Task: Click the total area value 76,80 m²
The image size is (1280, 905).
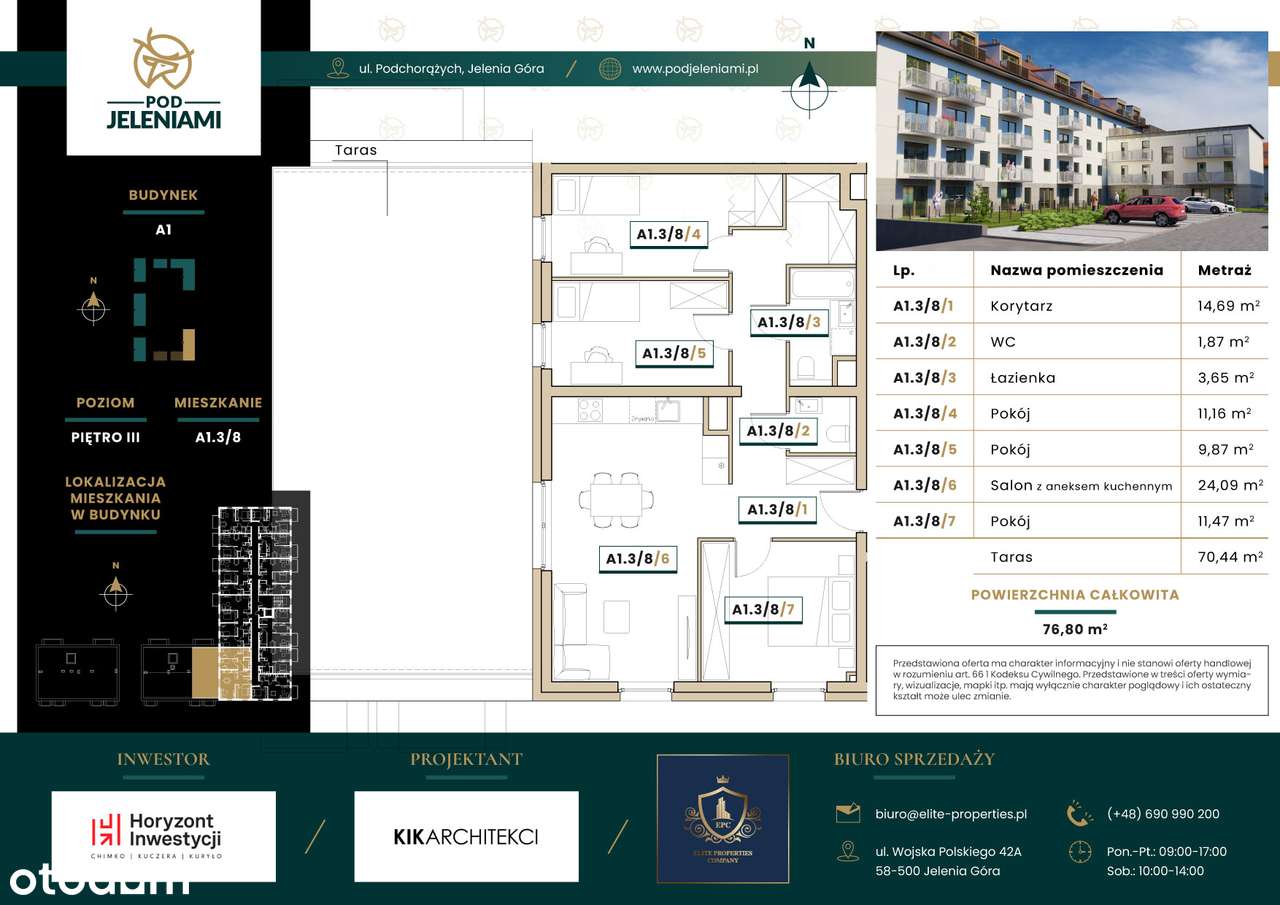Action: [x=1075, y=629]
